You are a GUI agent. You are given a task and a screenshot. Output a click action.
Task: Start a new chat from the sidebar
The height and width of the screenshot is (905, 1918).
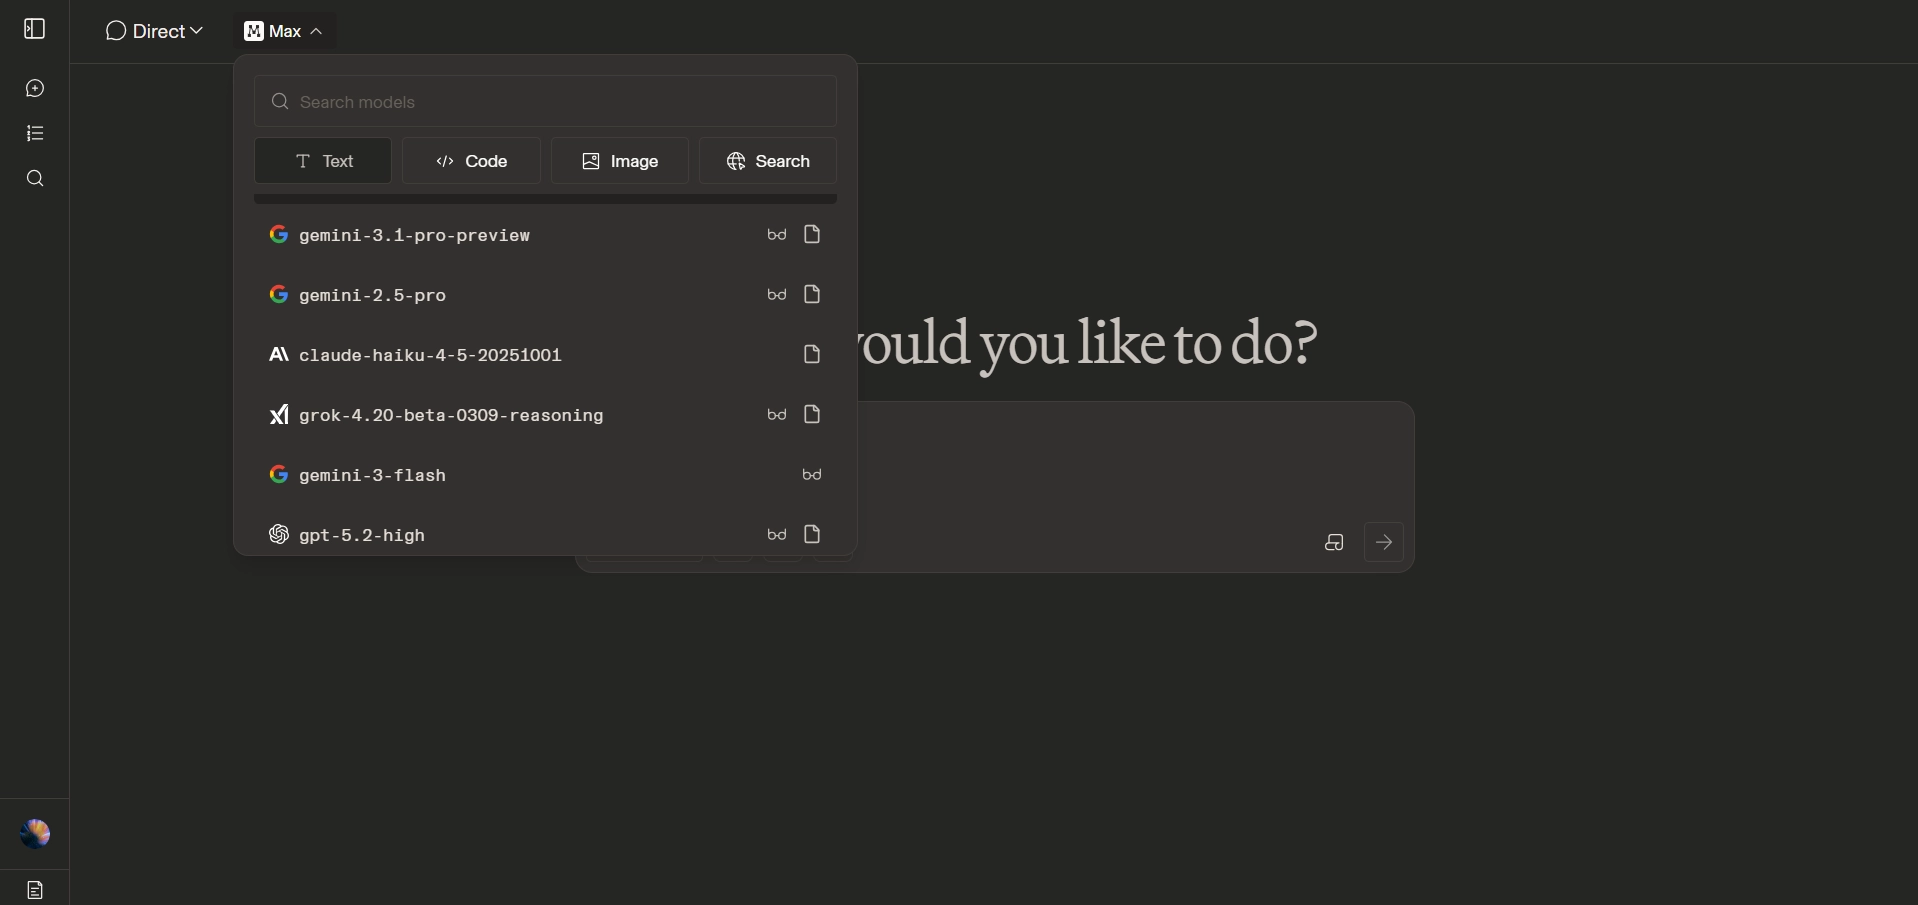35,89
